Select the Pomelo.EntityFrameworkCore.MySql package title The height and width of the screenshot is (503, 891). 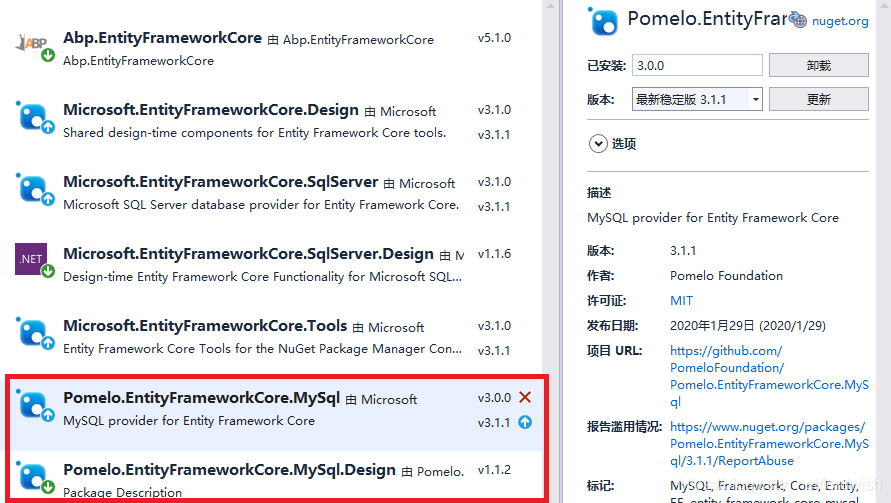tap(202, 398)
